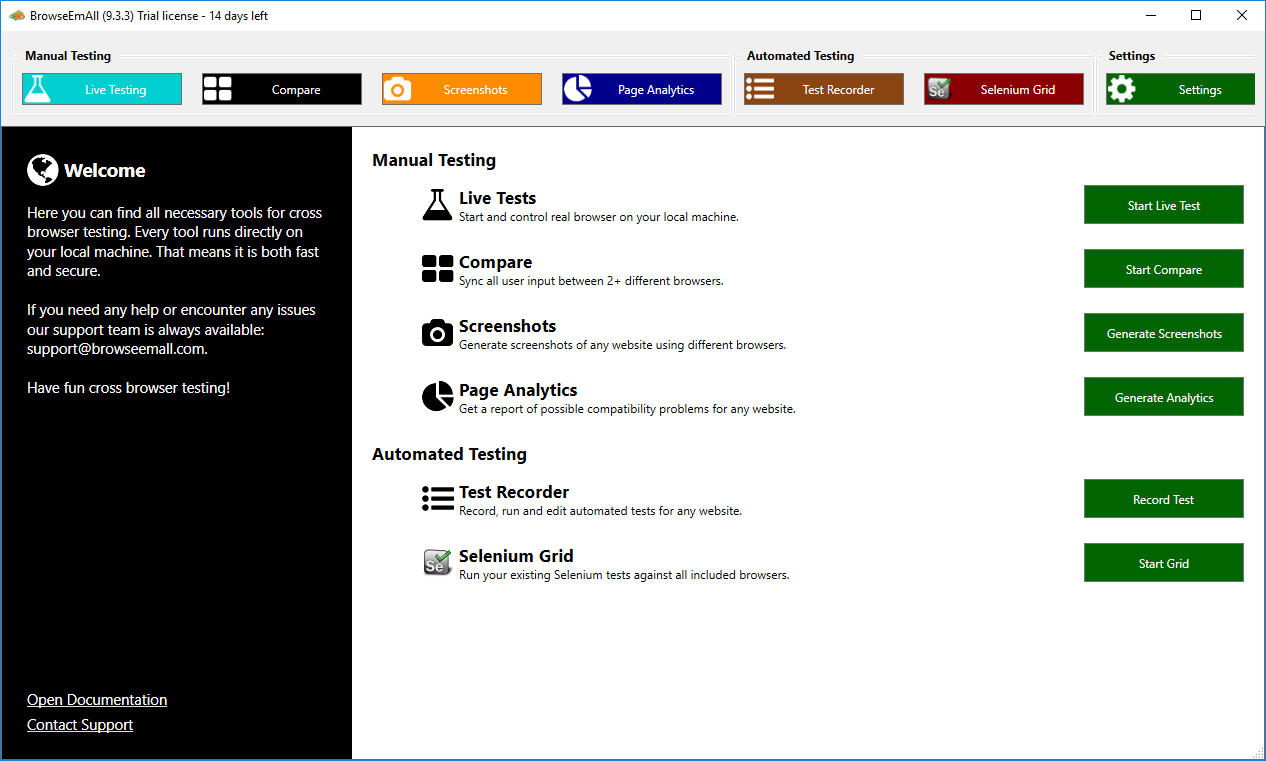Click the camera icon beside Screenshots heading
Image resolution: width=1266 pixels, height=761 pixels.
point(437,333)
